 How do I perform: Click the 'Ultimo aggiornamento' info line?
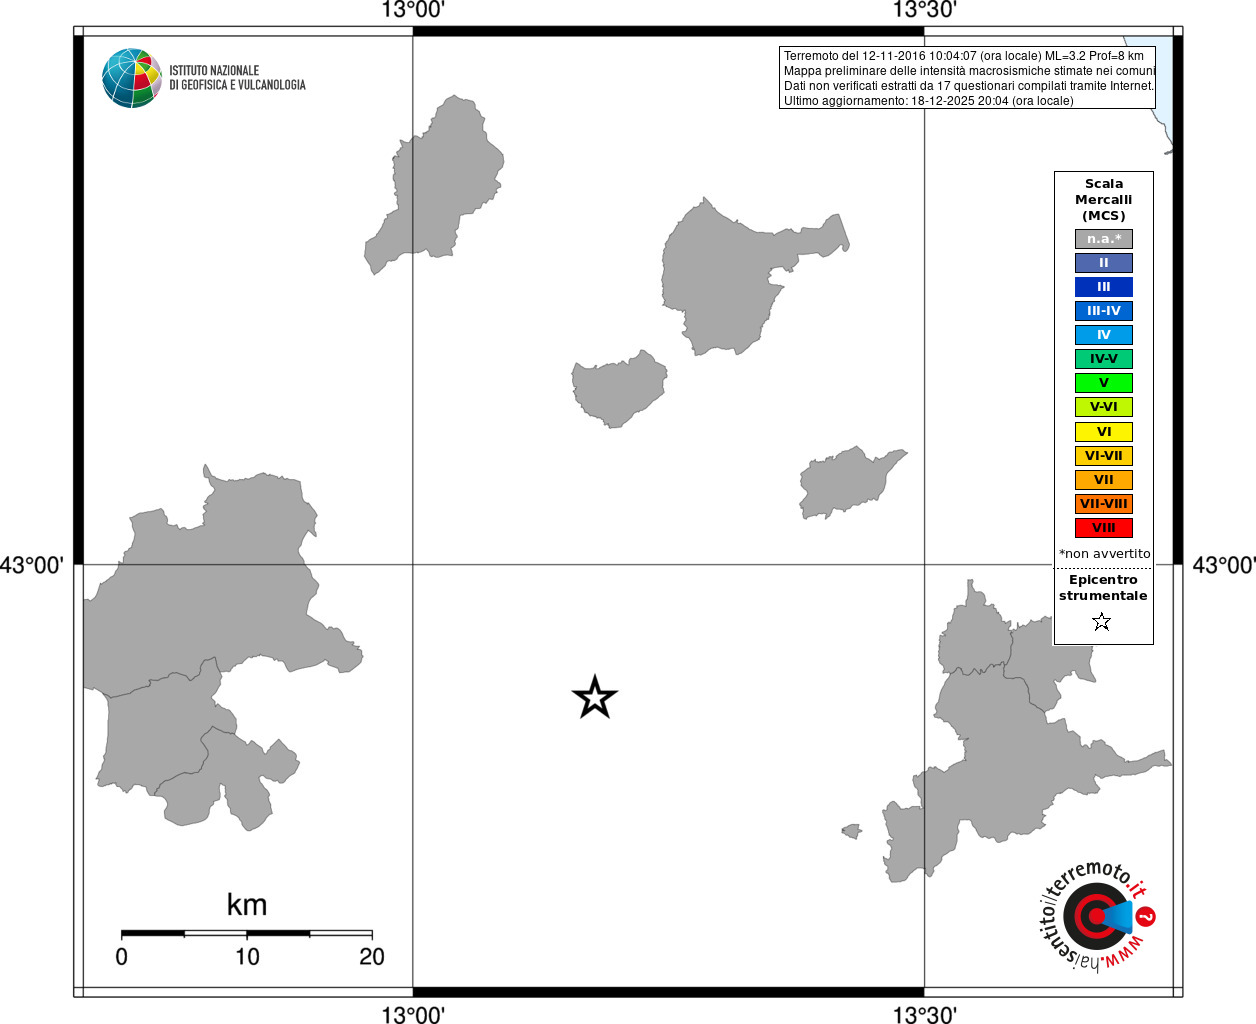(x=928, y=101)
